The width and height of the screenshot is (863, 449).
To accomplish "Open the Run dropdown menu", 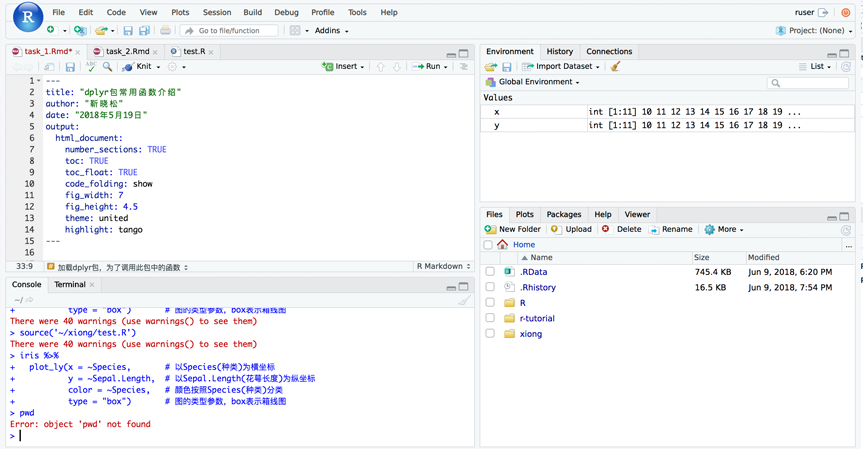I will click(446, 67).
